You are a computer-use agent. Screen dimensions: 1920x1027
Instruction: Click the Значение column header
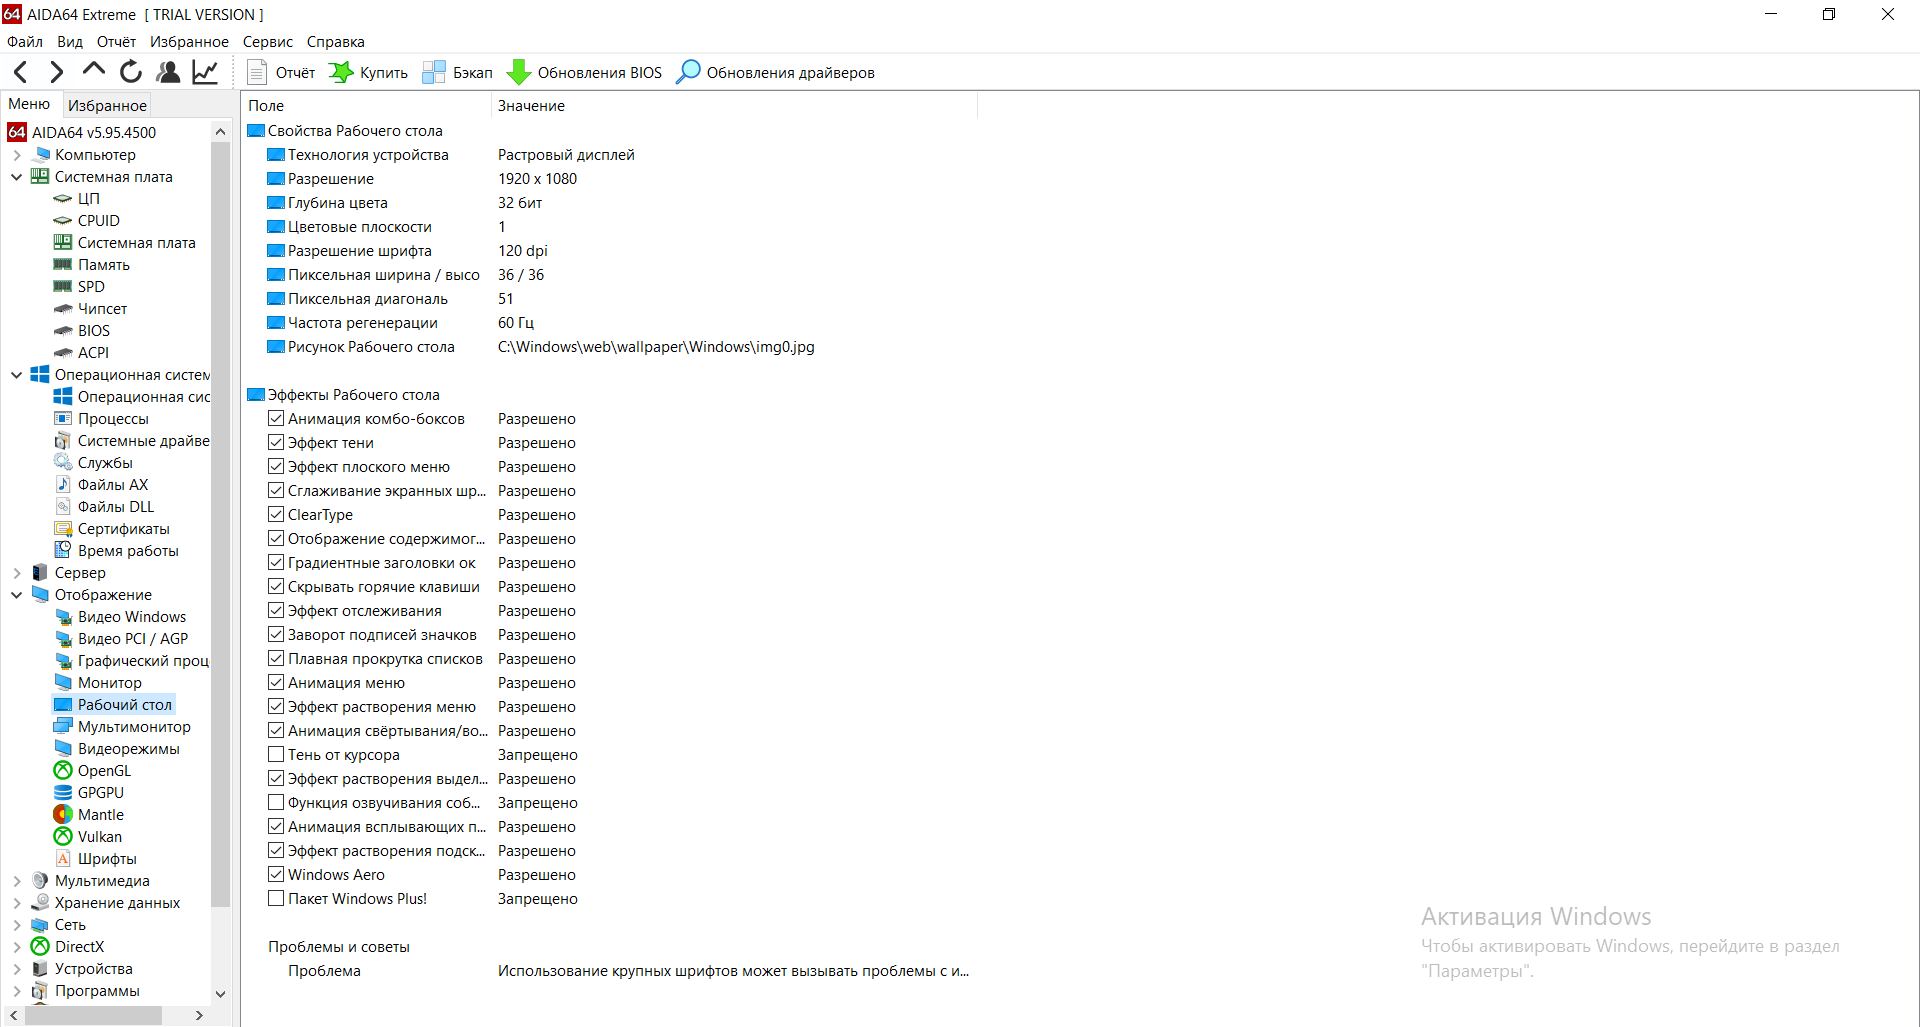tap(733, 105)
